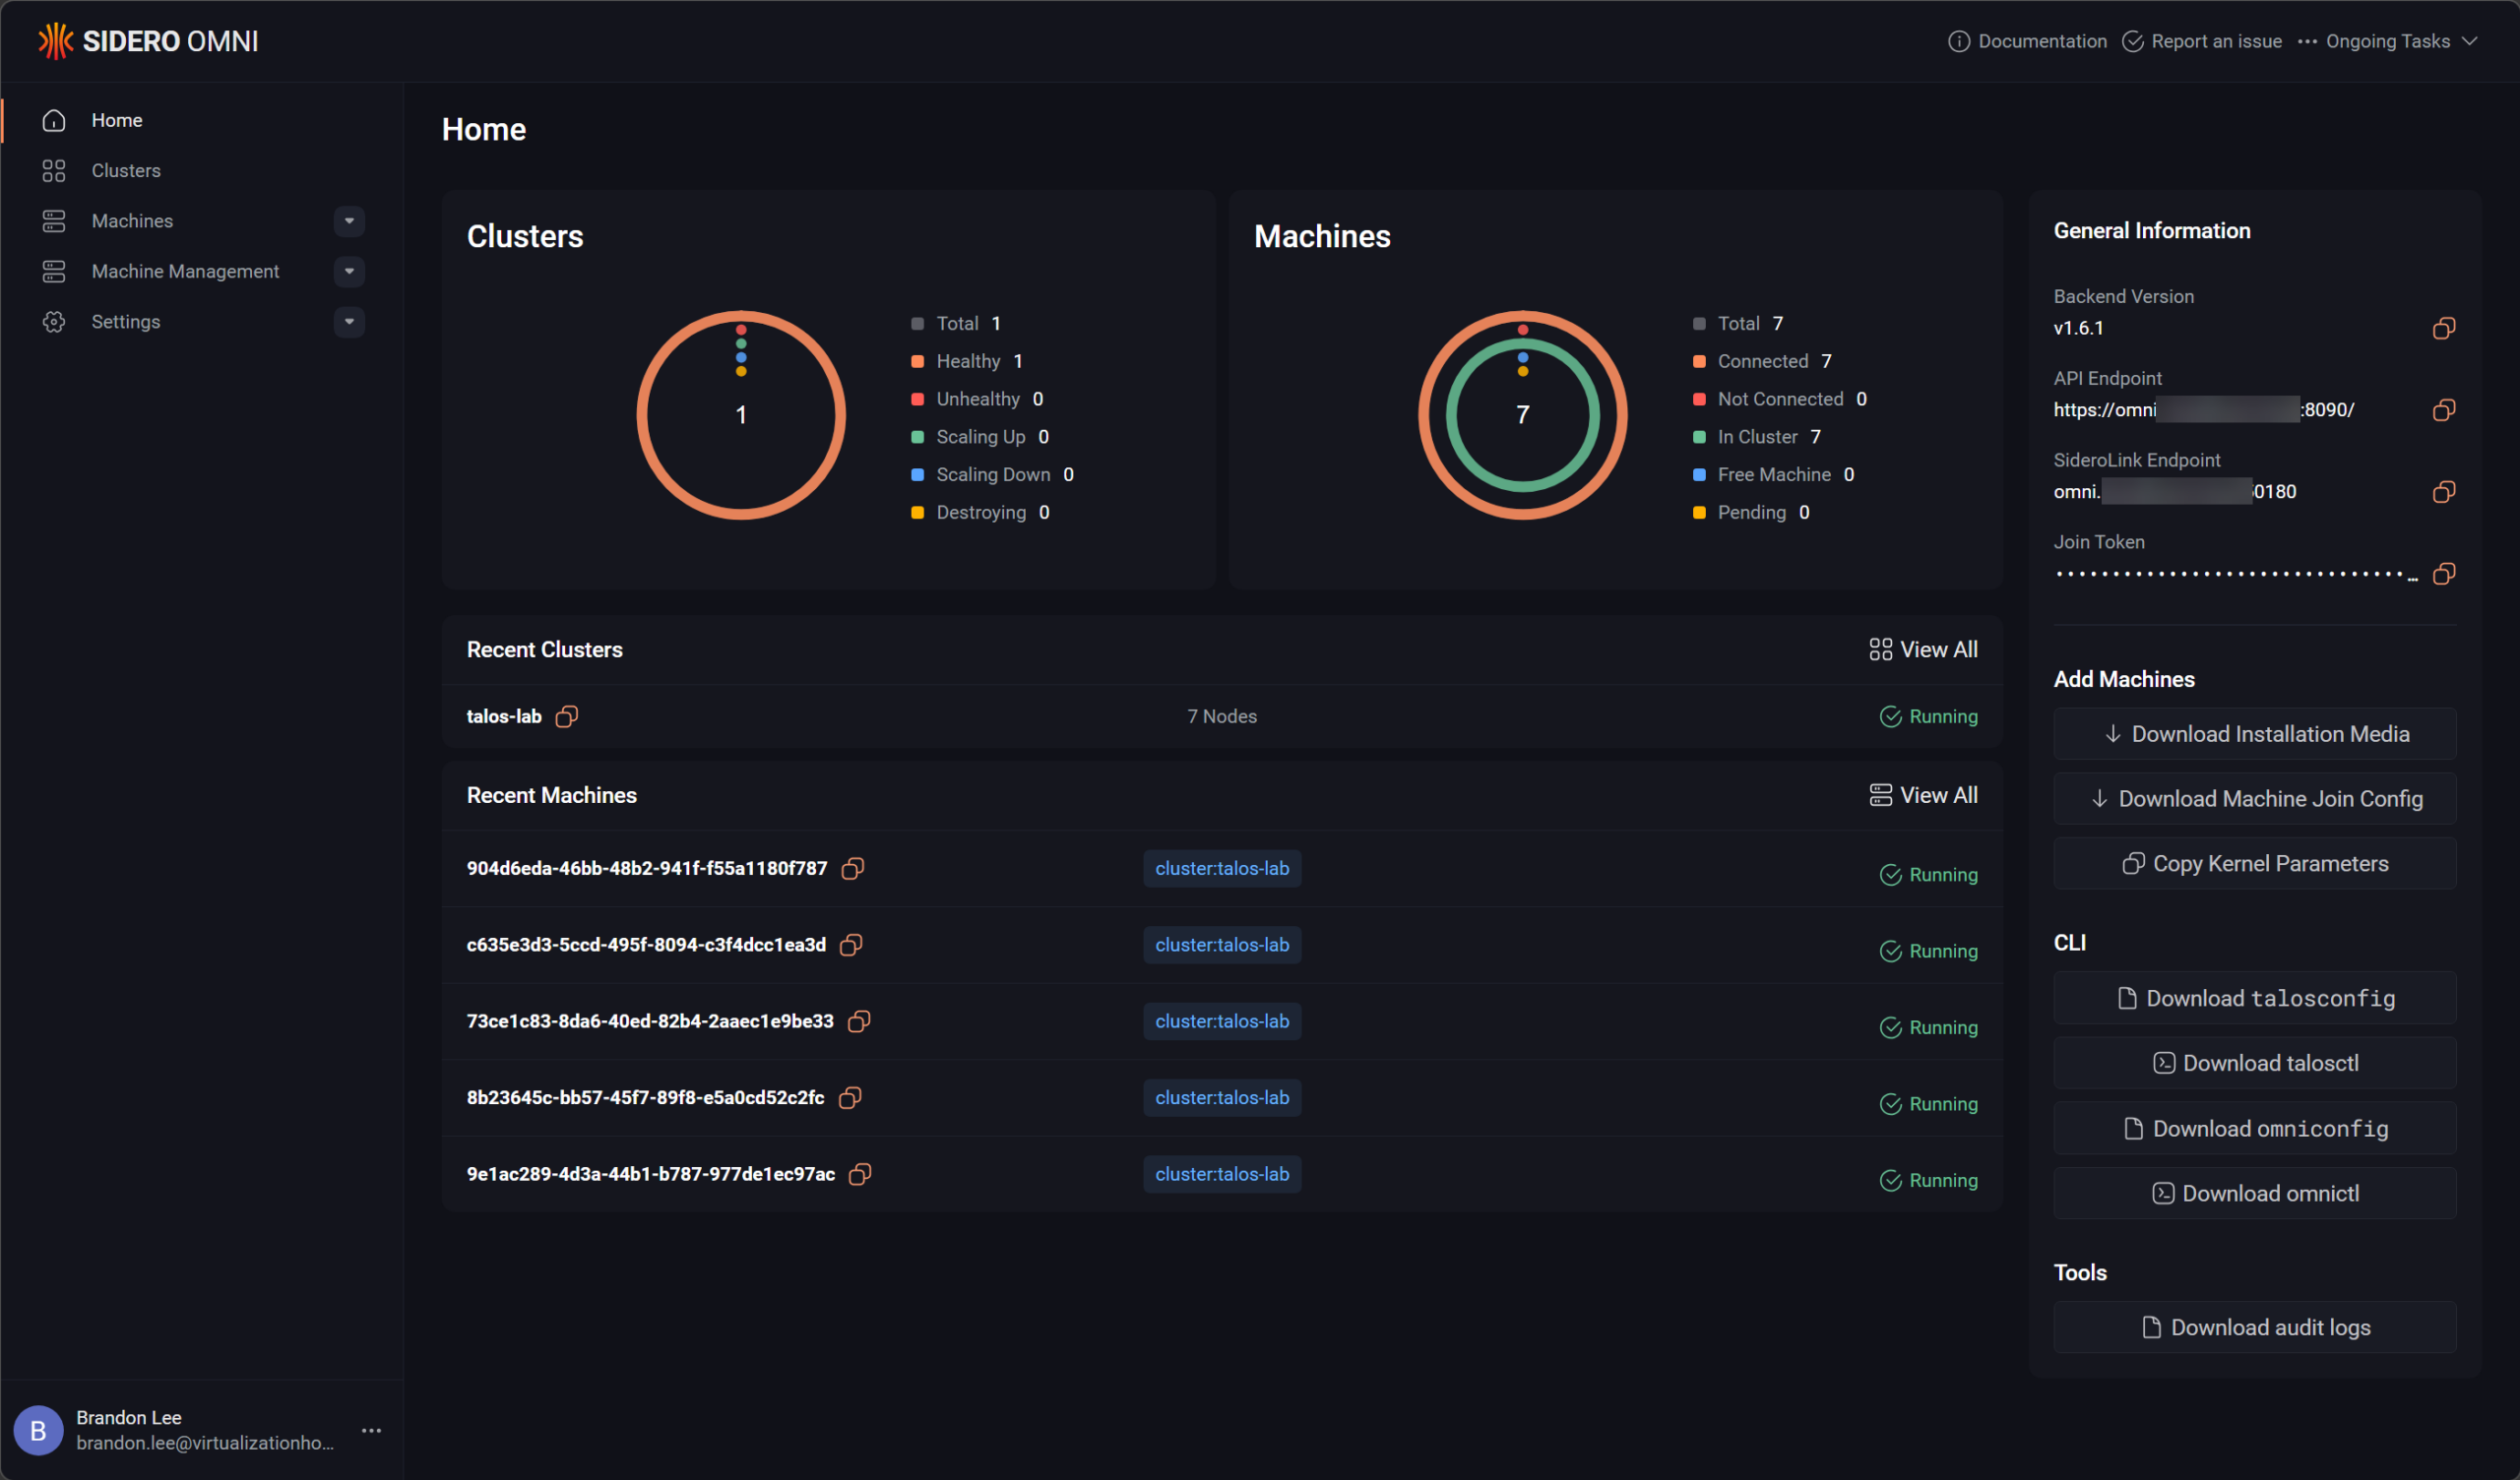Open the Clusters page from sidebar
This screenshot has width=2520, height=1480.
click(x=126, y=171)
